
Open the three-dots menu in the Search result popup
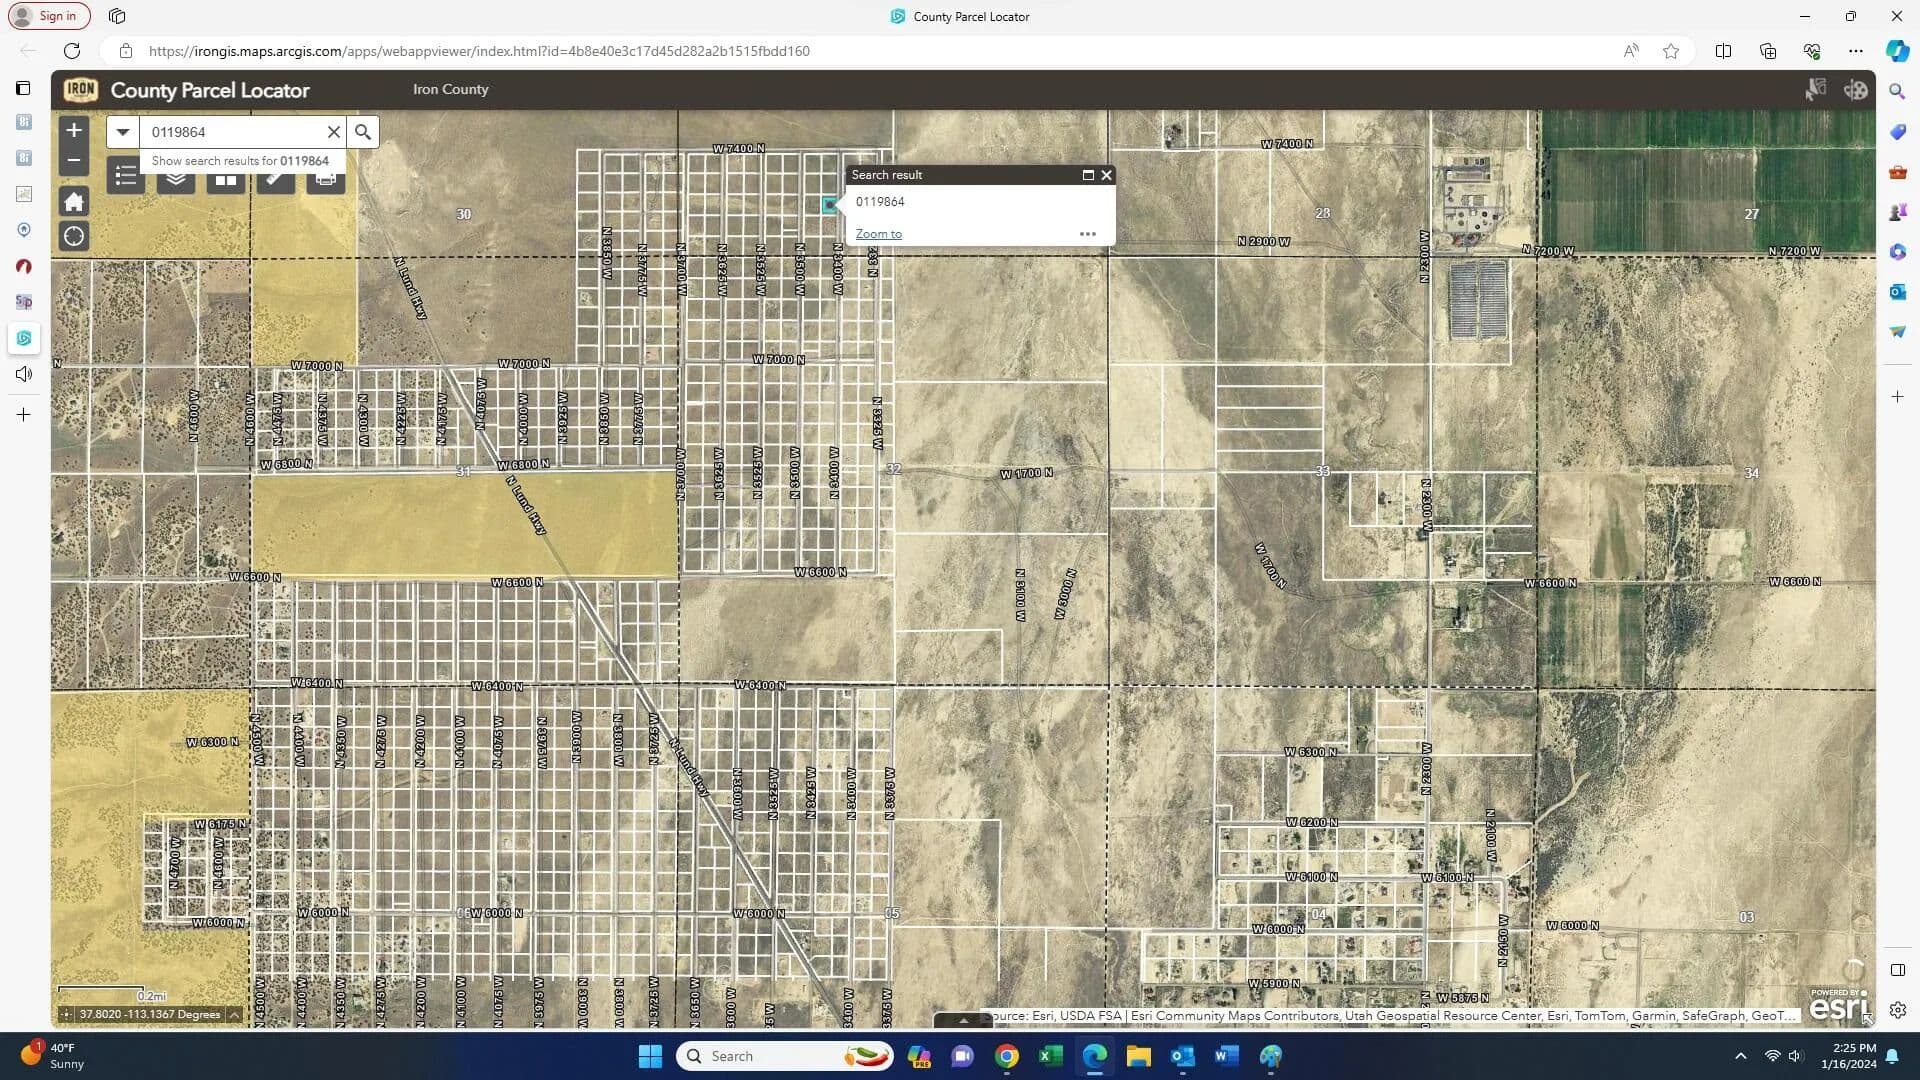(x=1088, y=234)
